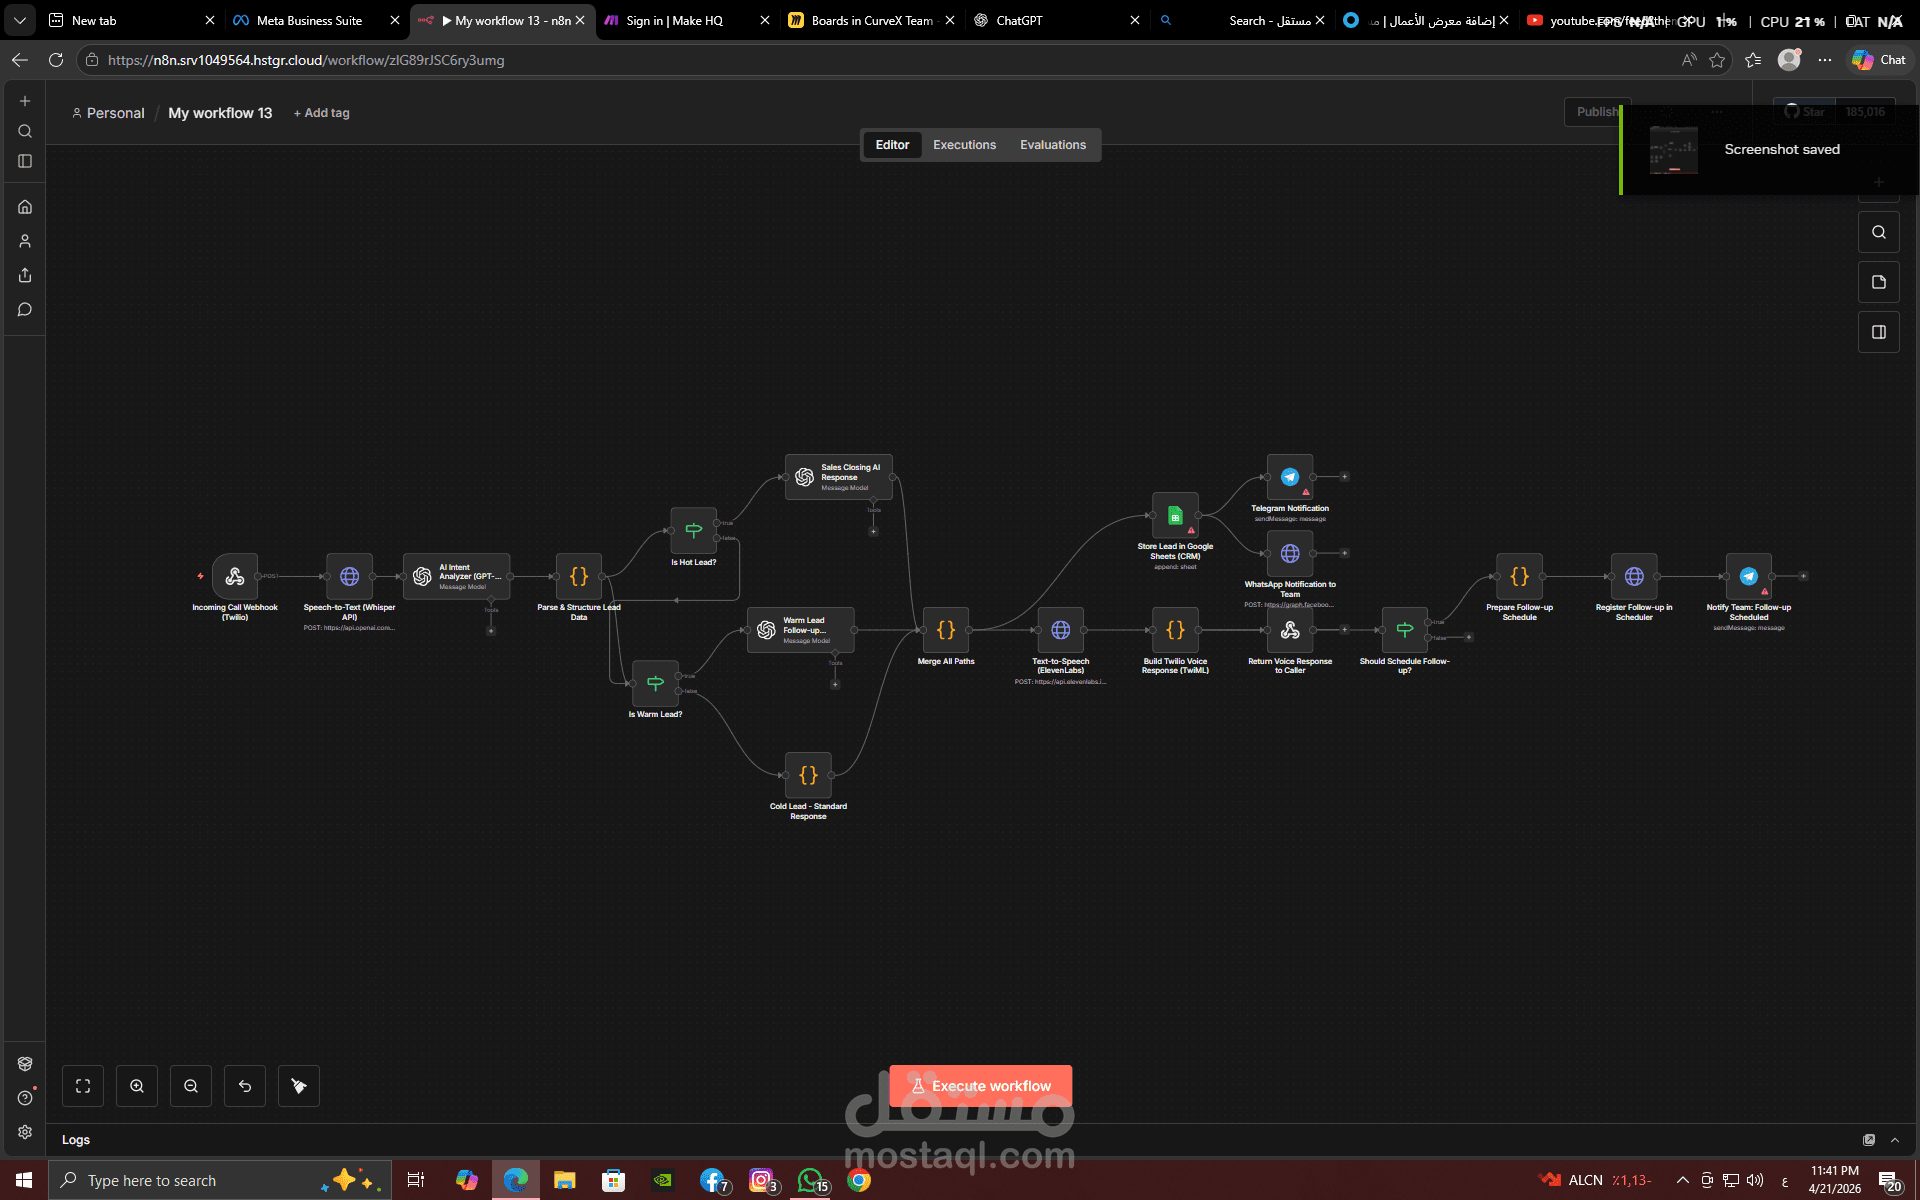Open the chat icon in left sidebar
The image size is (1920, 1200).
(25, 309)
